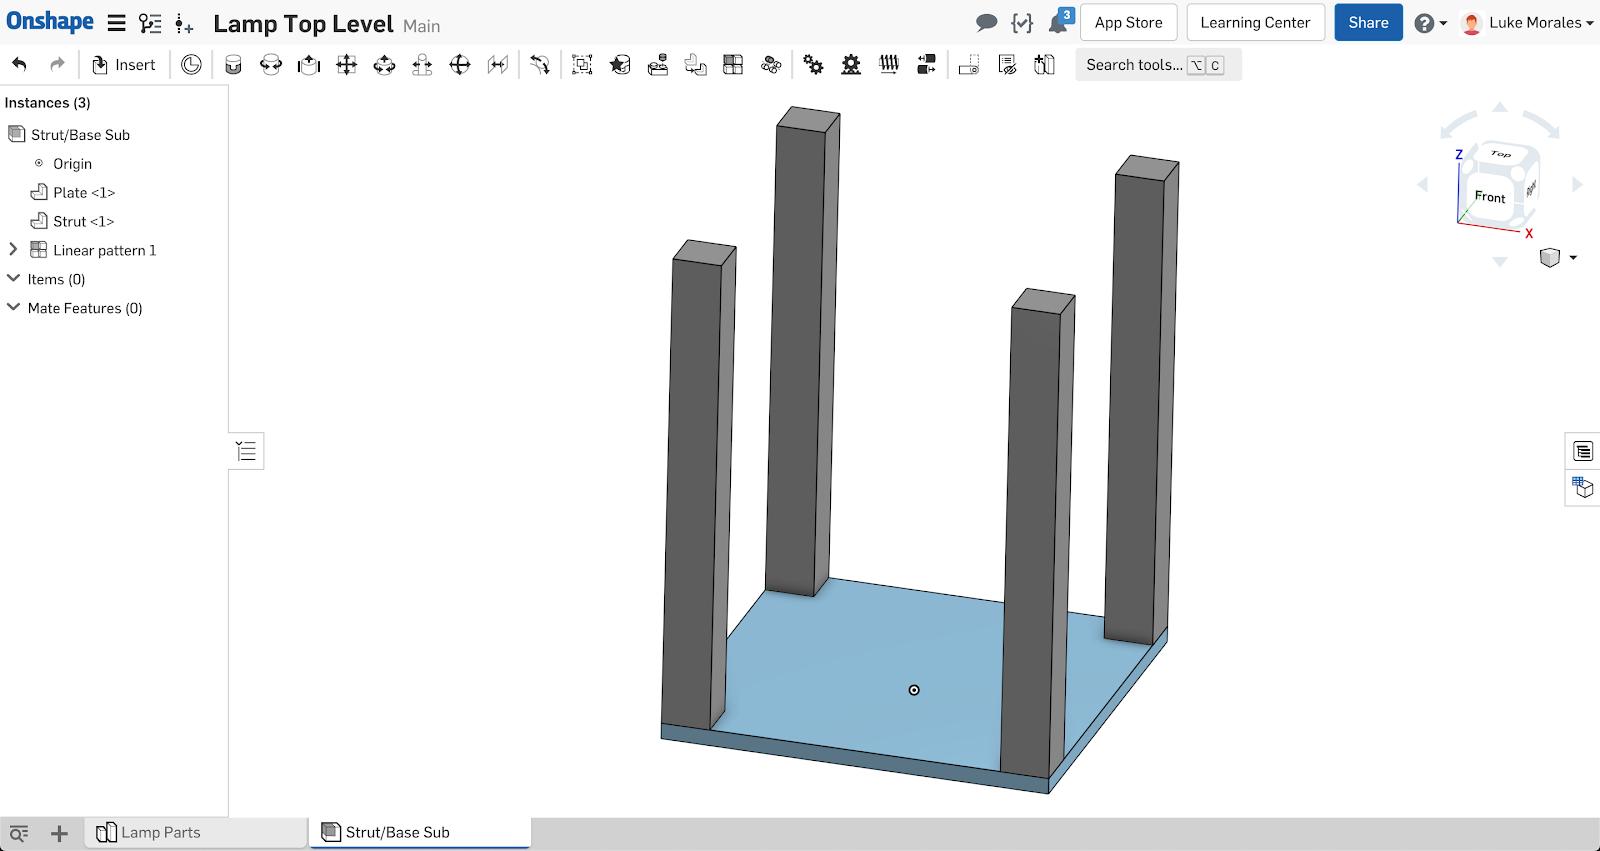Open the Onshape hamburger main menu
The height and width of the screenshot is (851, 1600).
tap(117, 23)
